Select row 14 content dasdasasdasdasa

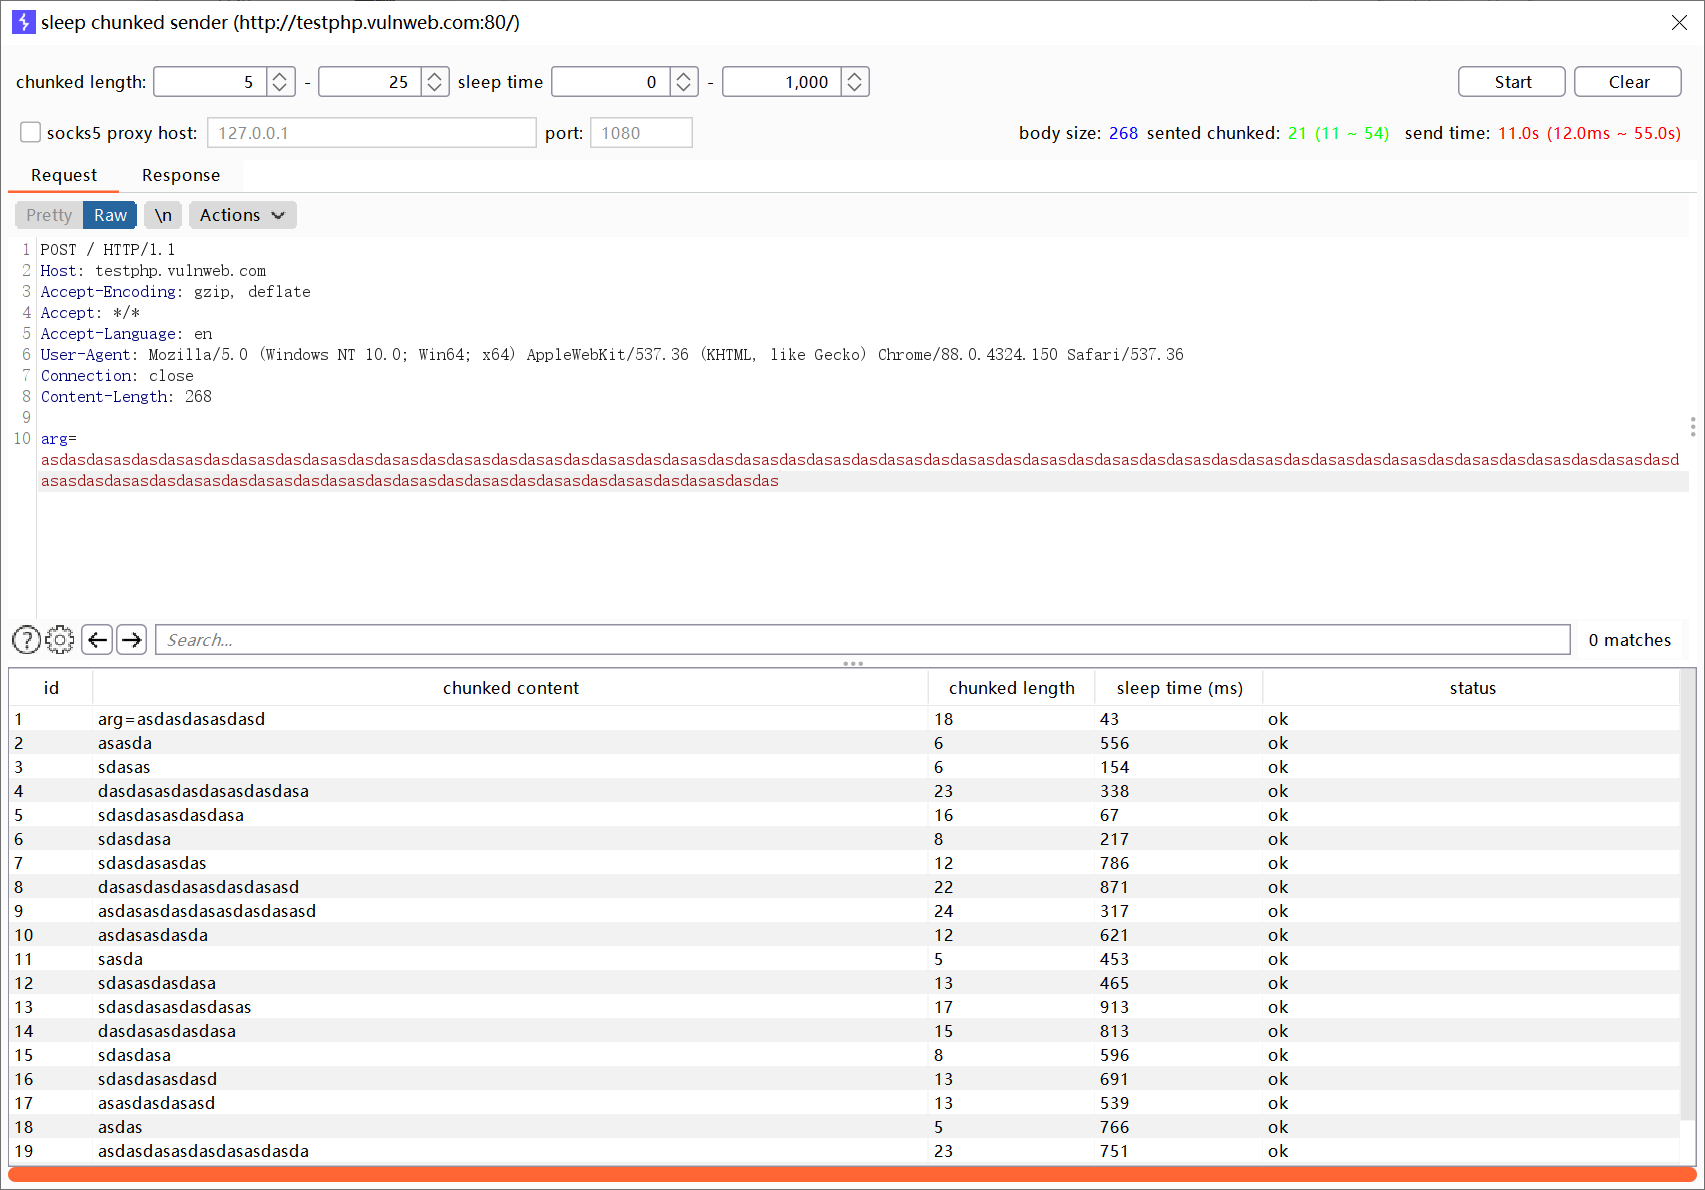[844, 1031]
